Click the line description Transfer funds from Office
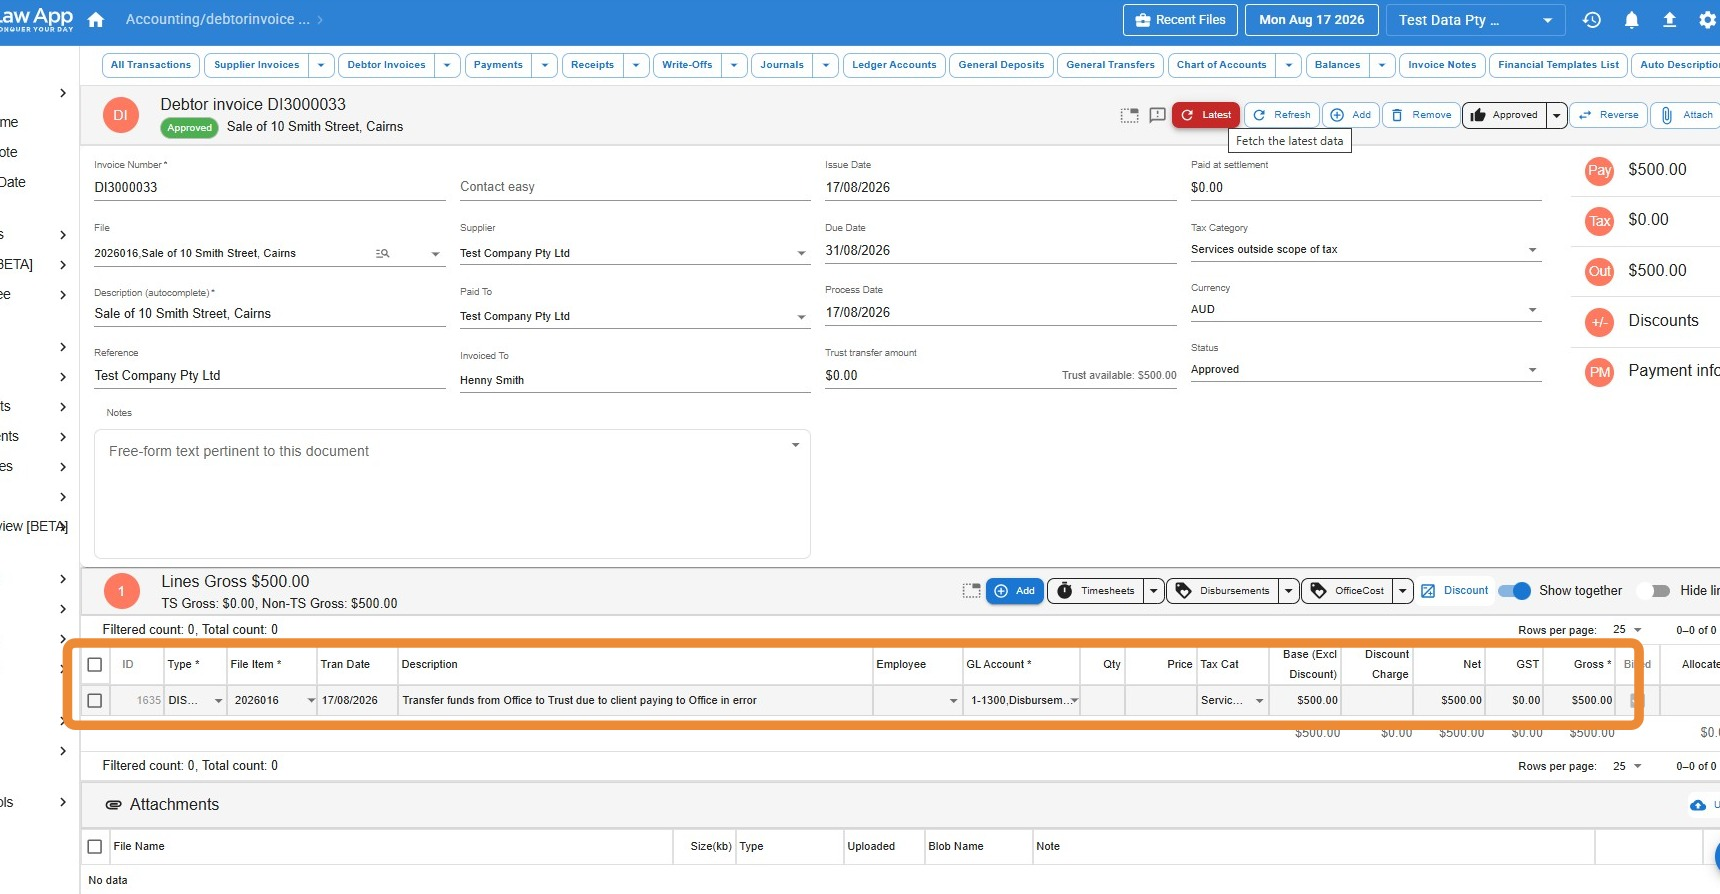Screen dimensions: 1720x894 coord(635,701)
